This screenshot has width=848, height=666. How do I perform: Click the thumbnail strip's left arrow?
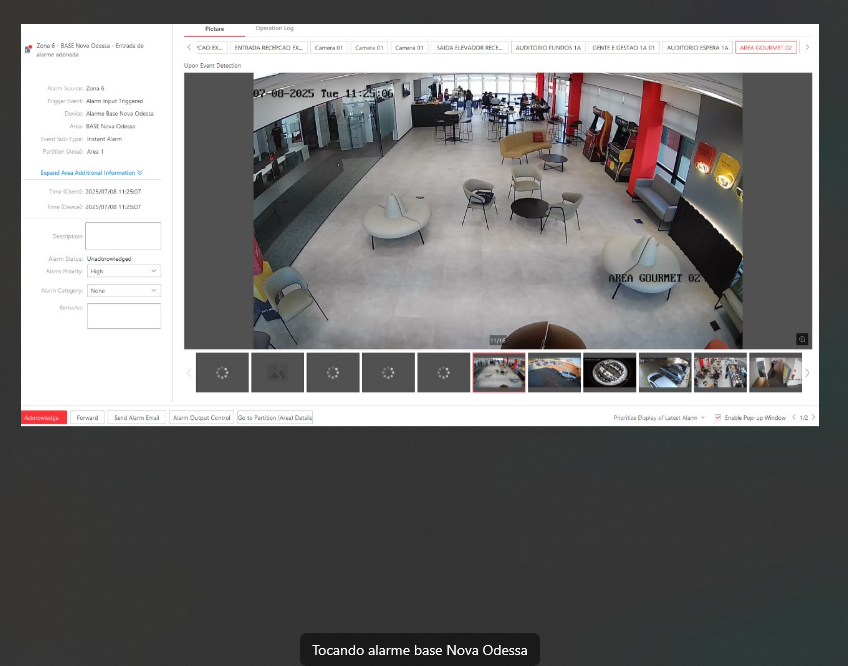tap(188, 372)
